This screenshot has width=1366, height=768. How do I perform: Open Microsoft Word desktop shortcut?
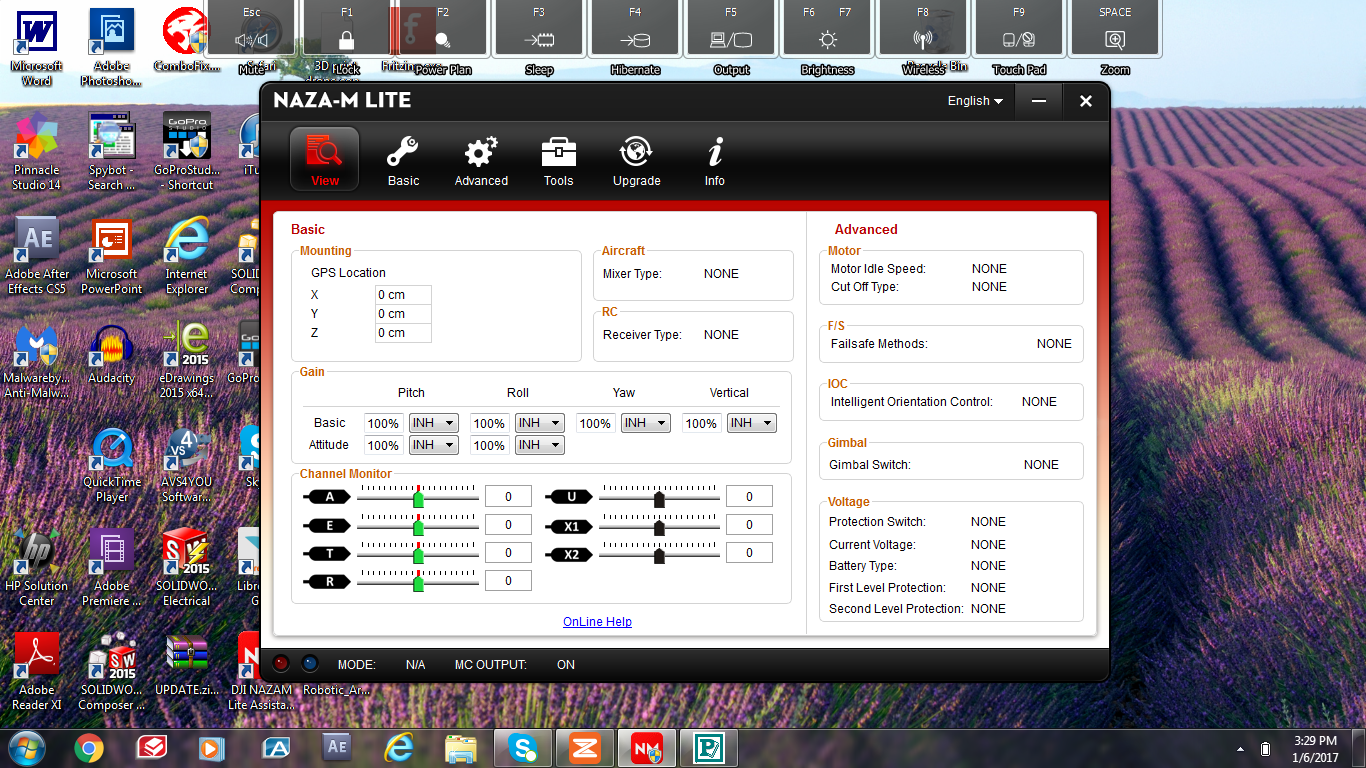tap(37, 47)
